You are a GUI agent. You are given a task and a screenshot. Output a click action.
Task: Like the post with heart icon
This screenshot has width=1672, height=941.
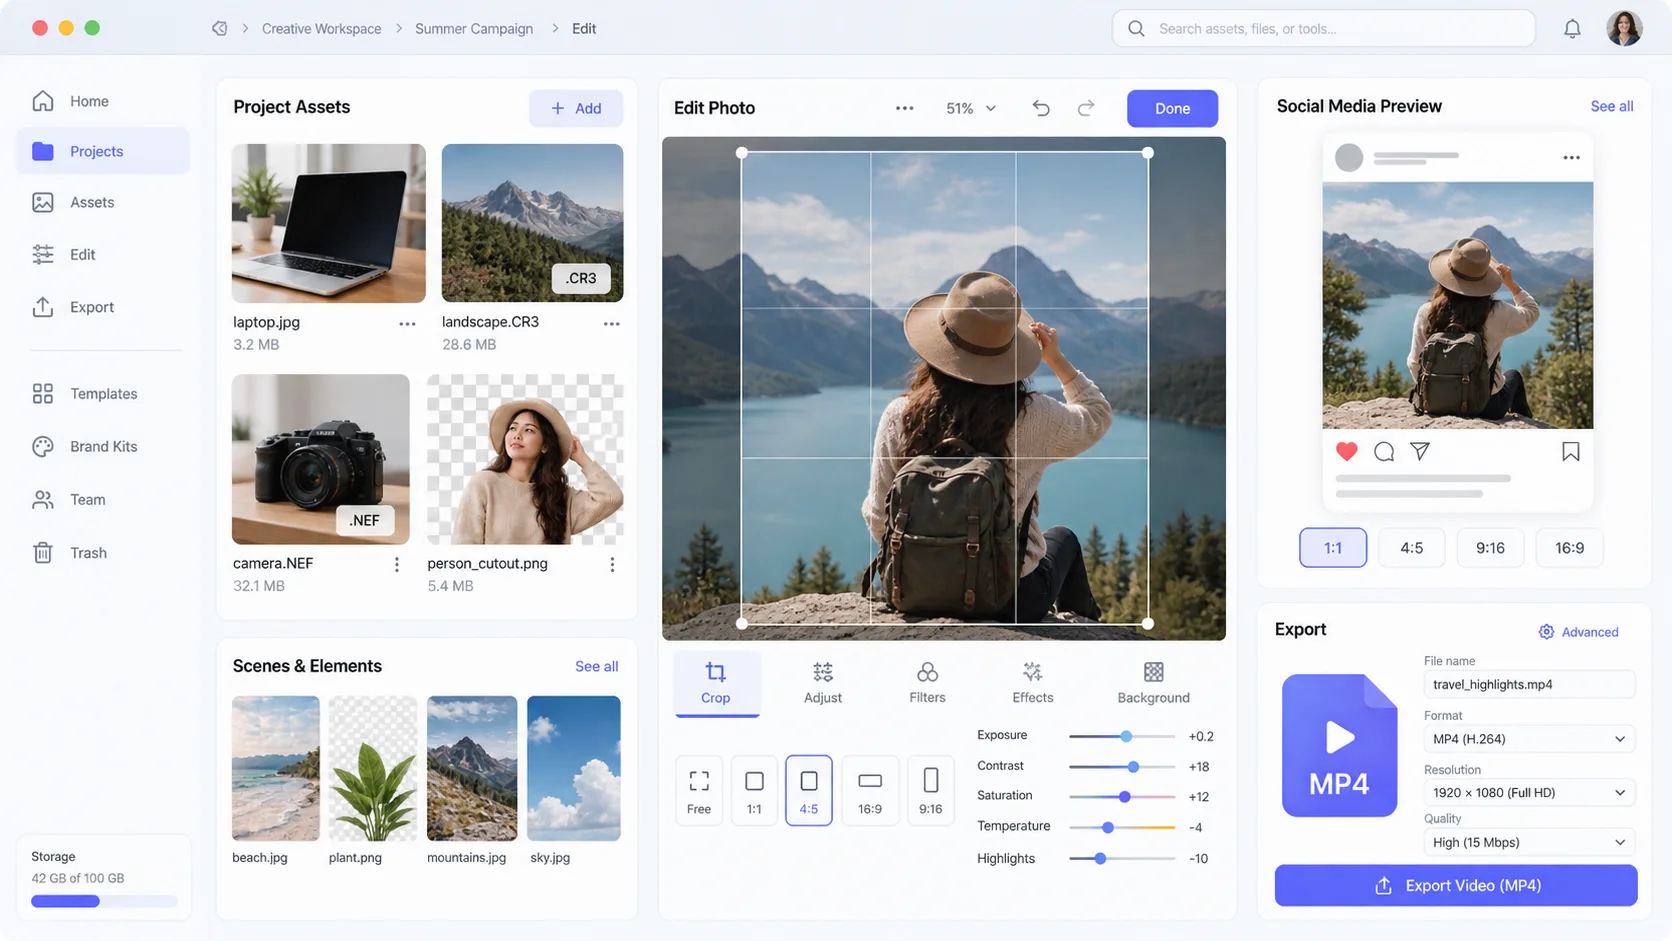click(x=1347, y=451)
